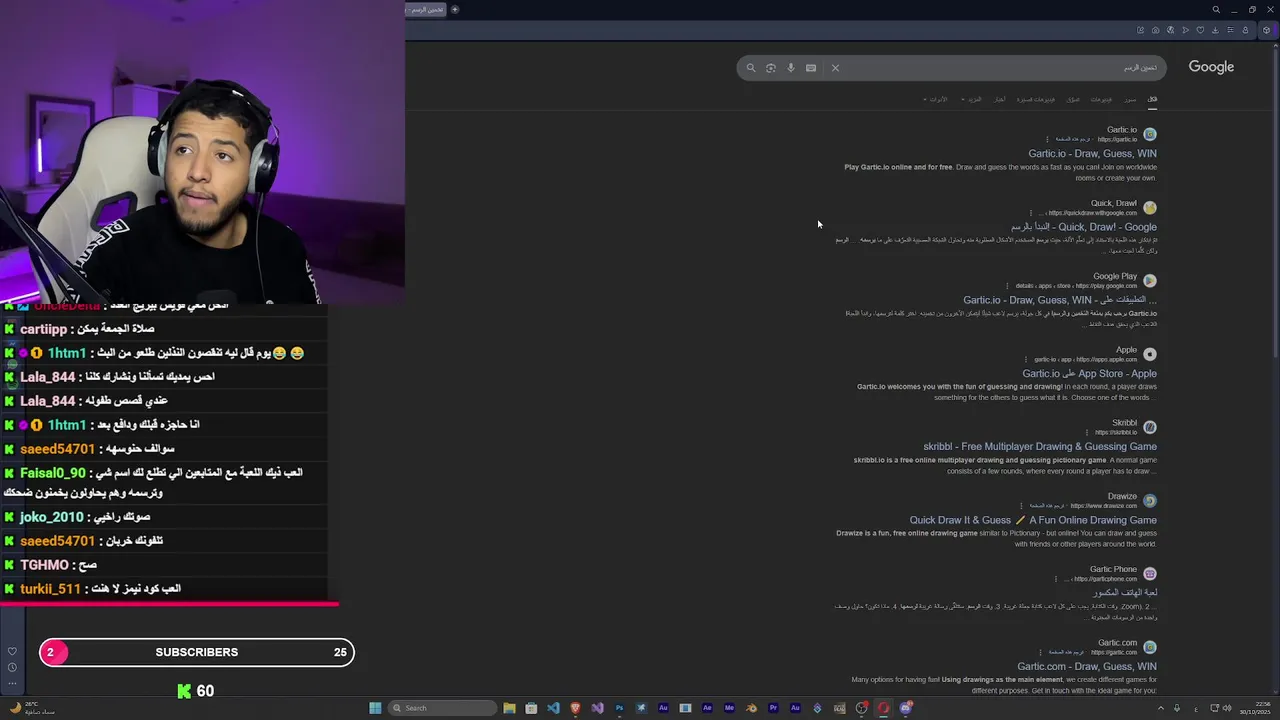This screenshot has height=720, width=1280.
Task: Open 'Gartic.io - Draw, Guess, WIN' result
Action: click(x=1092, y=154)
